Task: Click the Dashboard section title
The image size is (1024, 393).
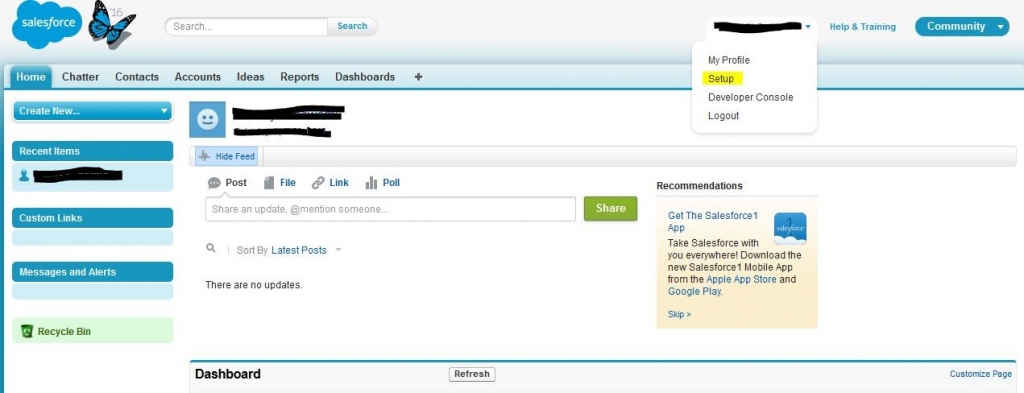Action: coord(228,374)
